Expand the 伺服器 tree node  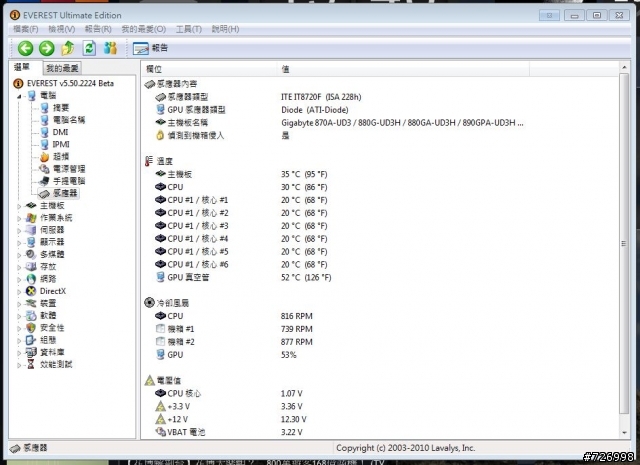[x=19, y=231]
